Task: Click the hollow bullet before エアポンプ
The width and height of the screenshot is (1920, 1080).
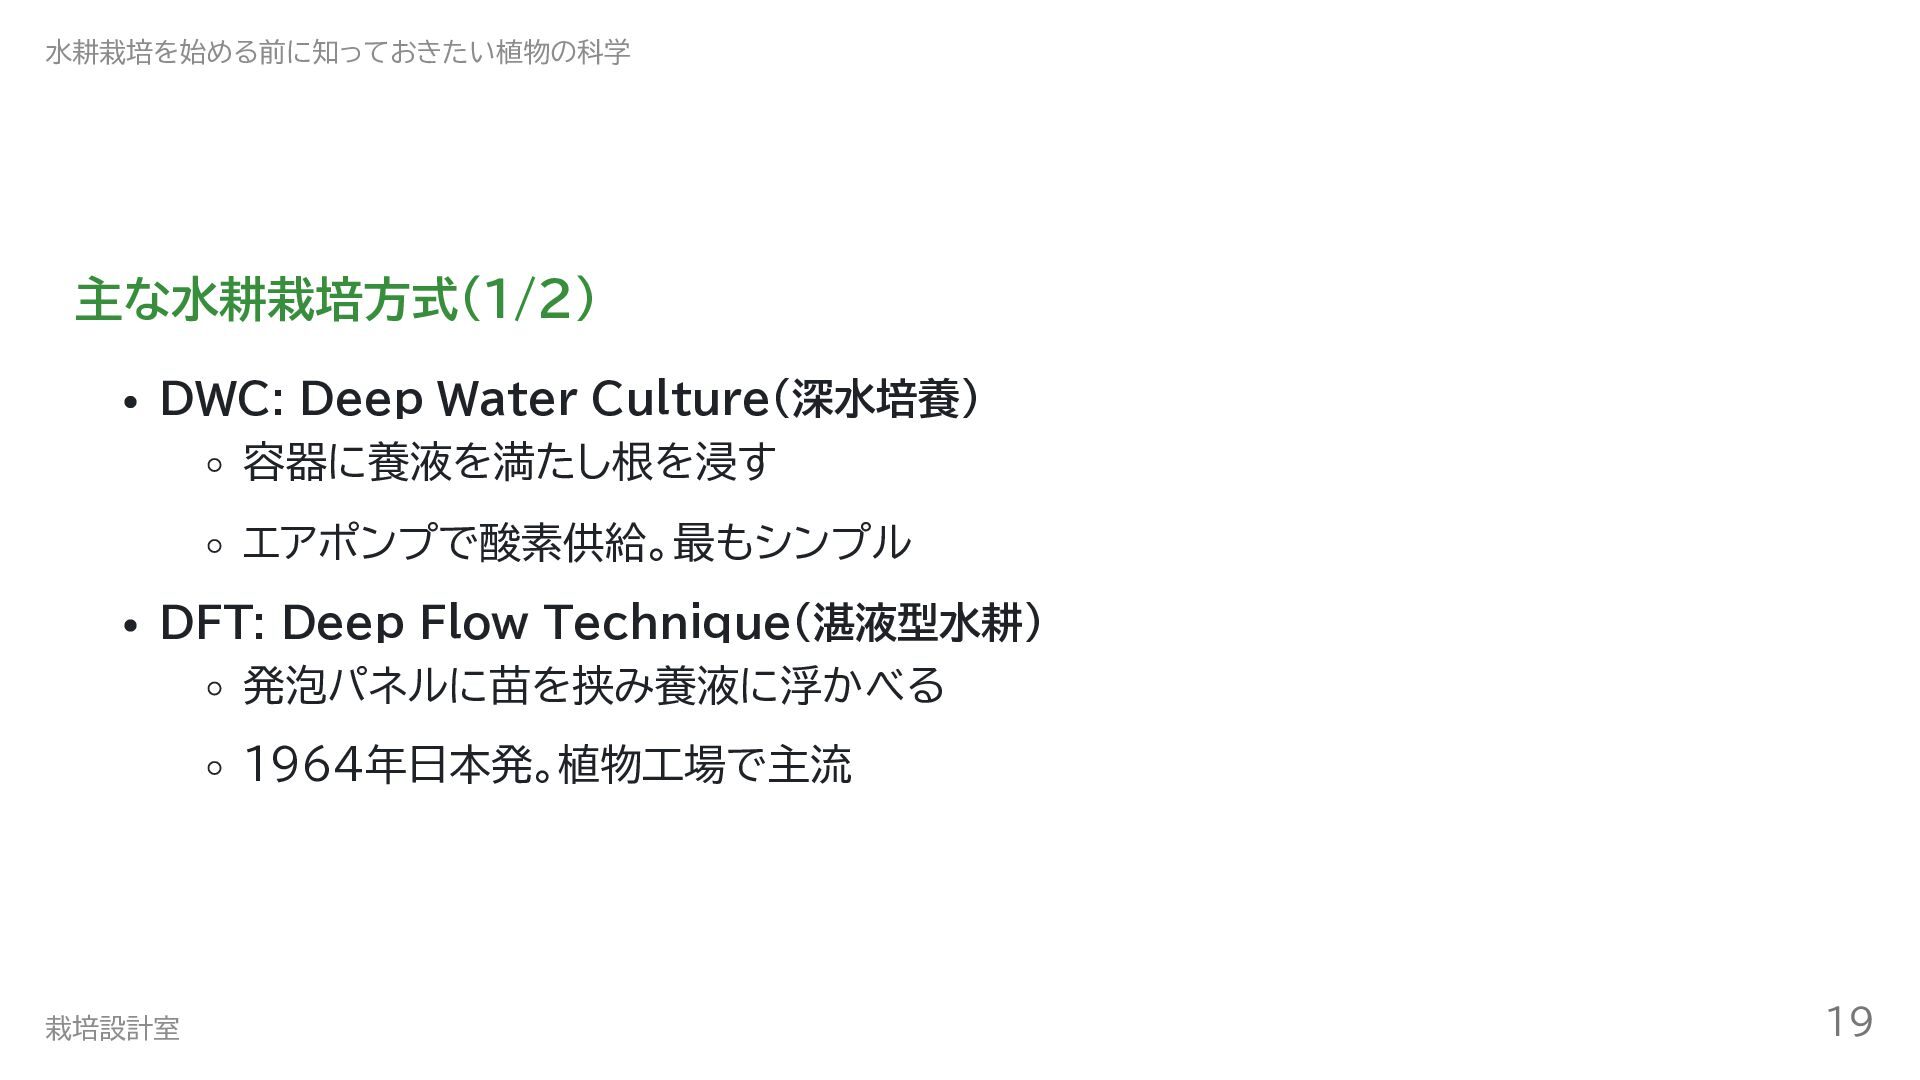Action: pyautogui.click(x=213, y=546)
